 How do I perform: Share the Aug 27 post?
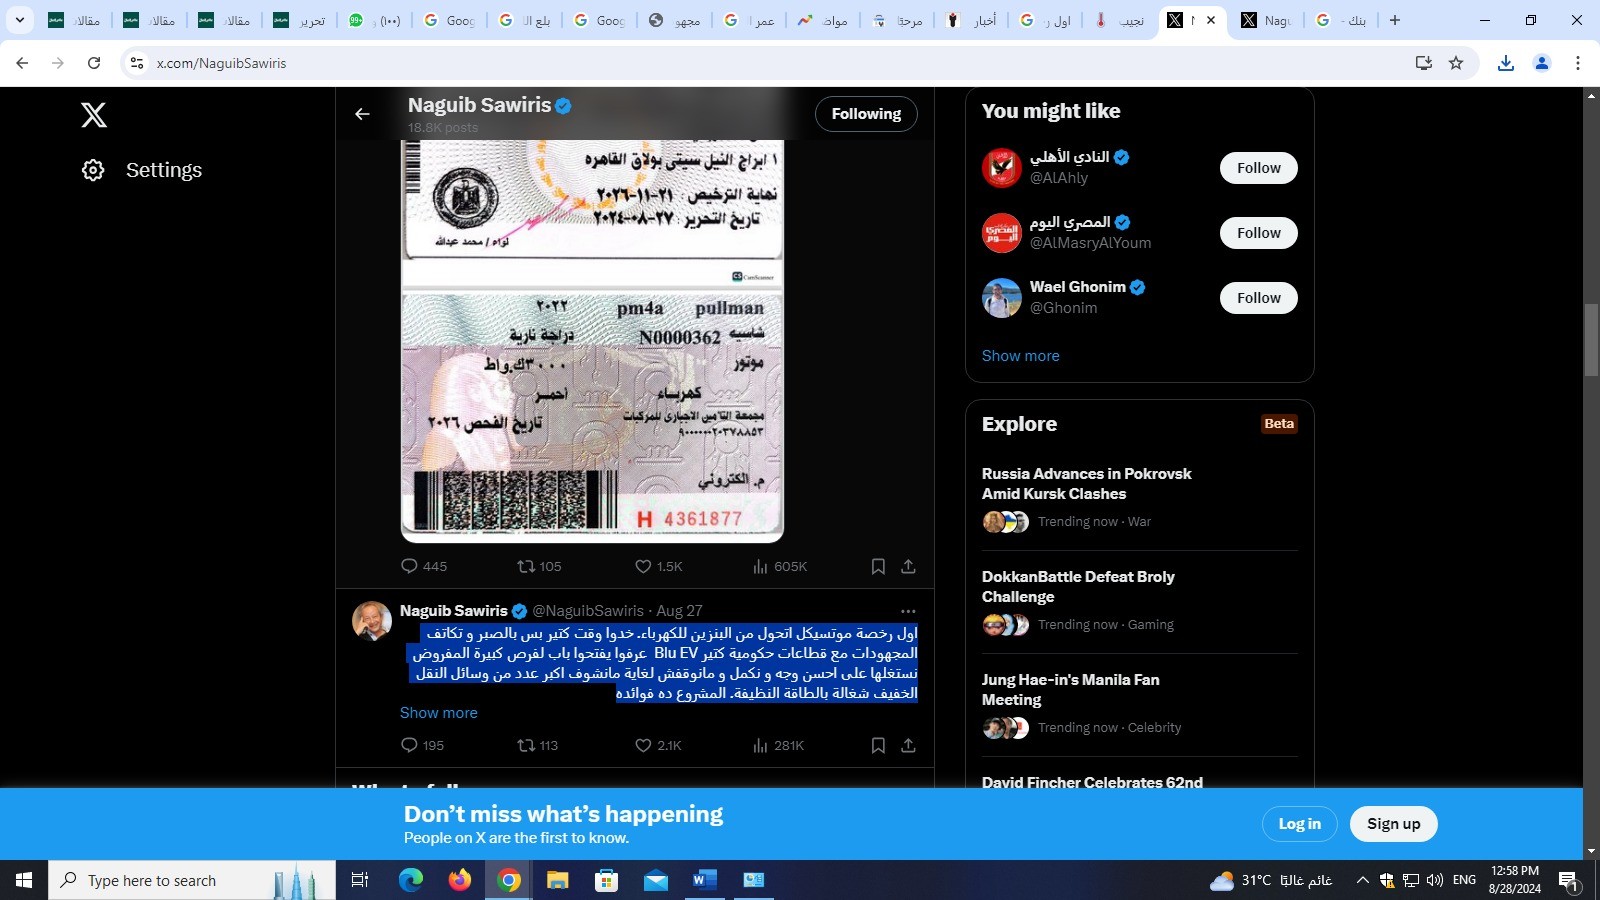click(908, 745)
